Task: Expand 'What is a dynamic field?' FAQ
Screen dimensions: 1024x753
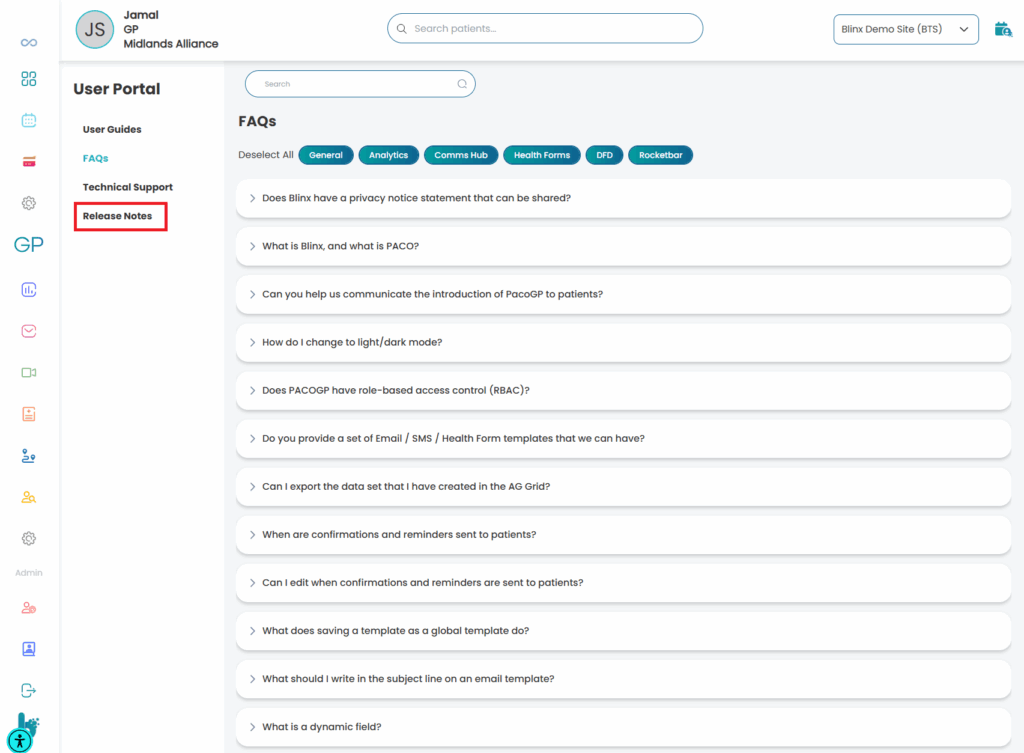Action: [x=624, y=727]
